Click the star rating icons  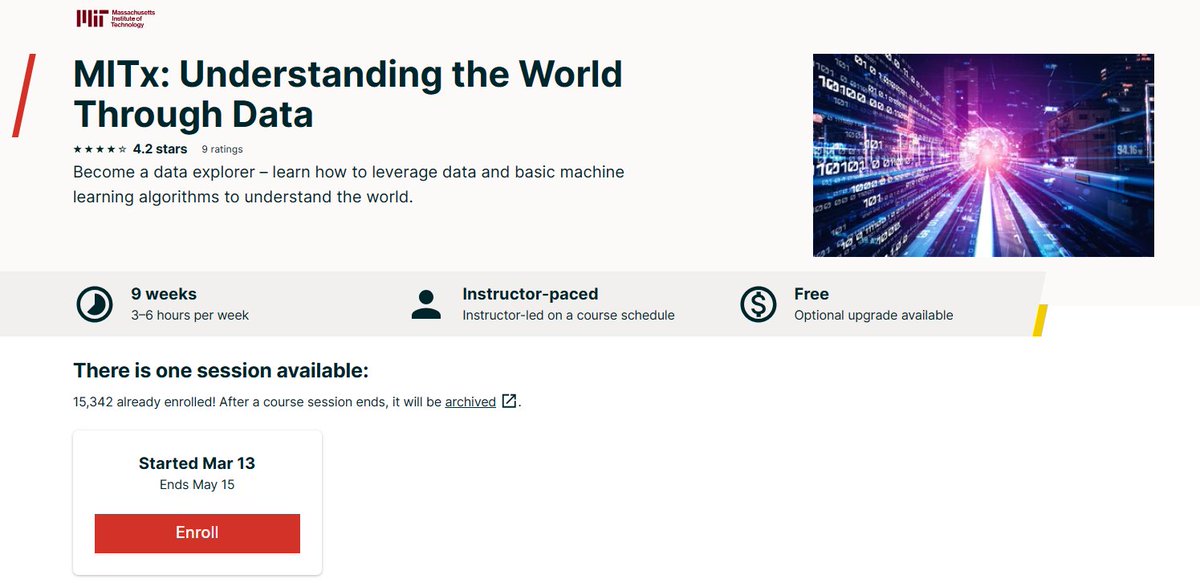pos(100,150)
